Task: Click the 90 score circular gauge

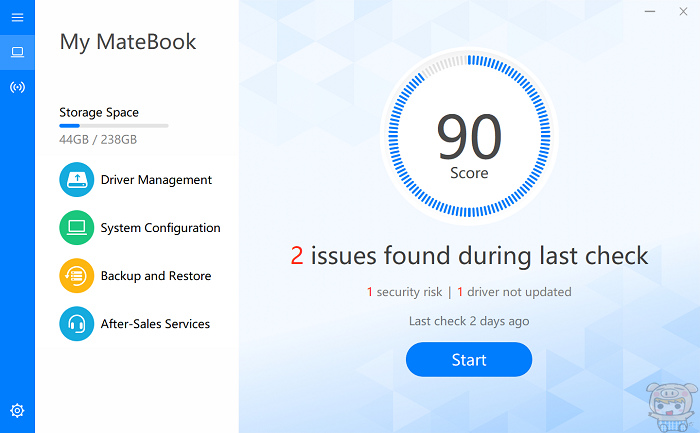Action: 469,136
